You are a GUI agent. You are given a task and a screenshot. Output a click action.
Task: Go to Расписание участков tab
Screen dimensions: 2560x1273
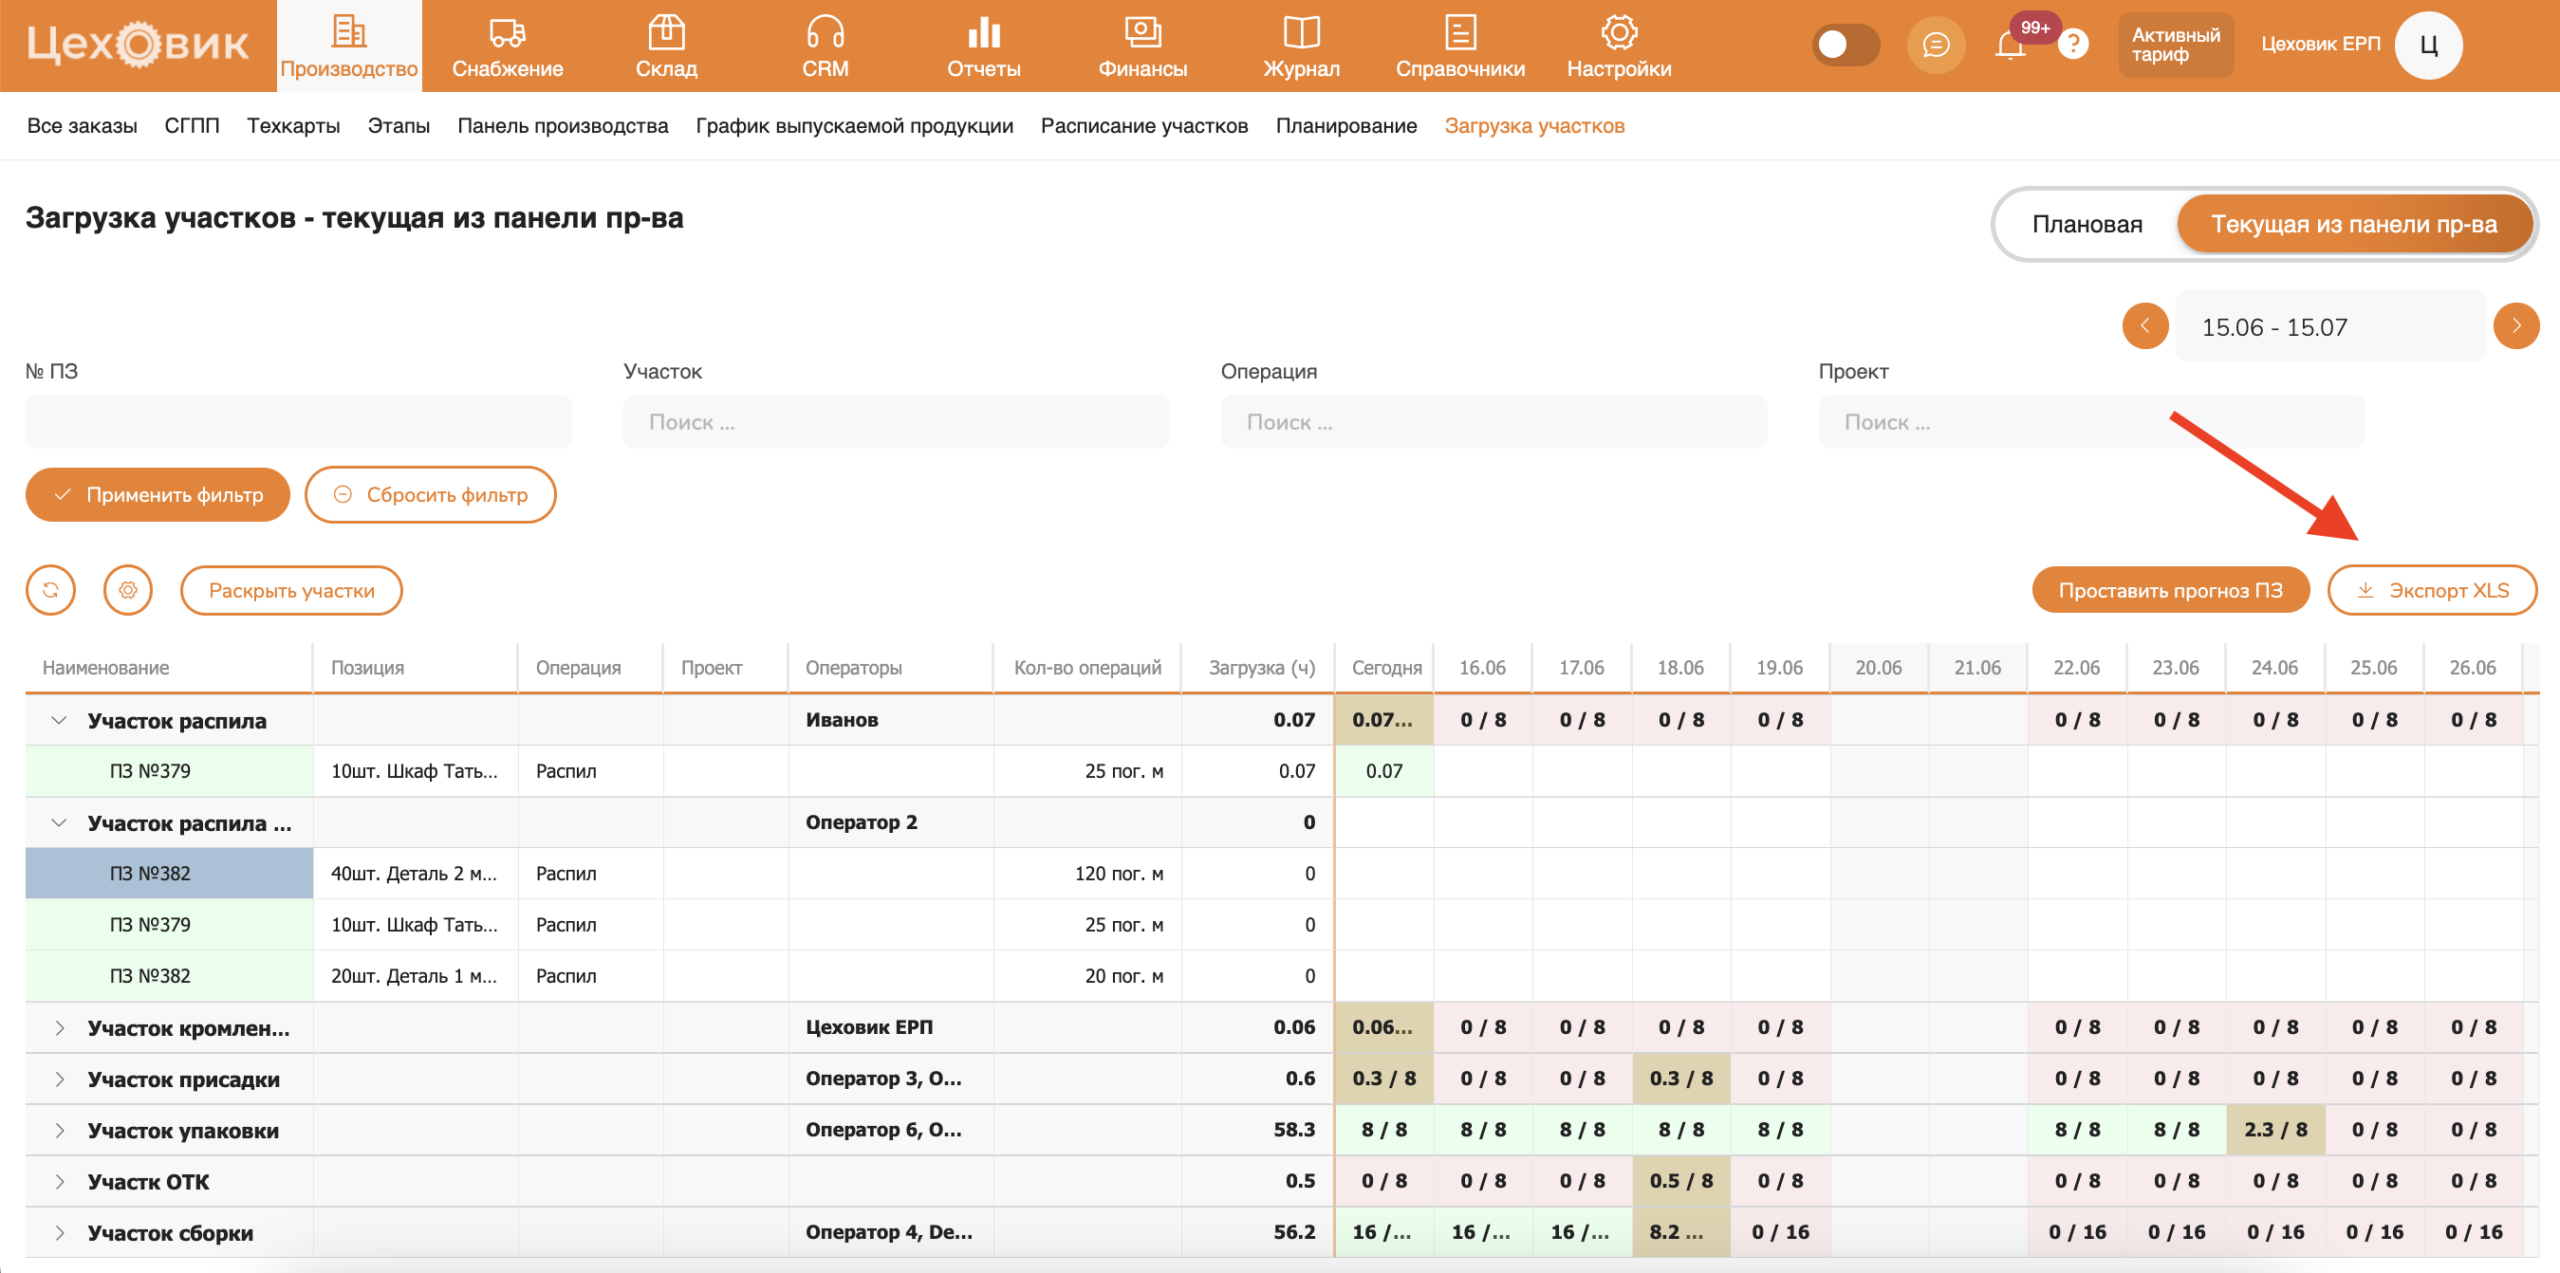1144,126
